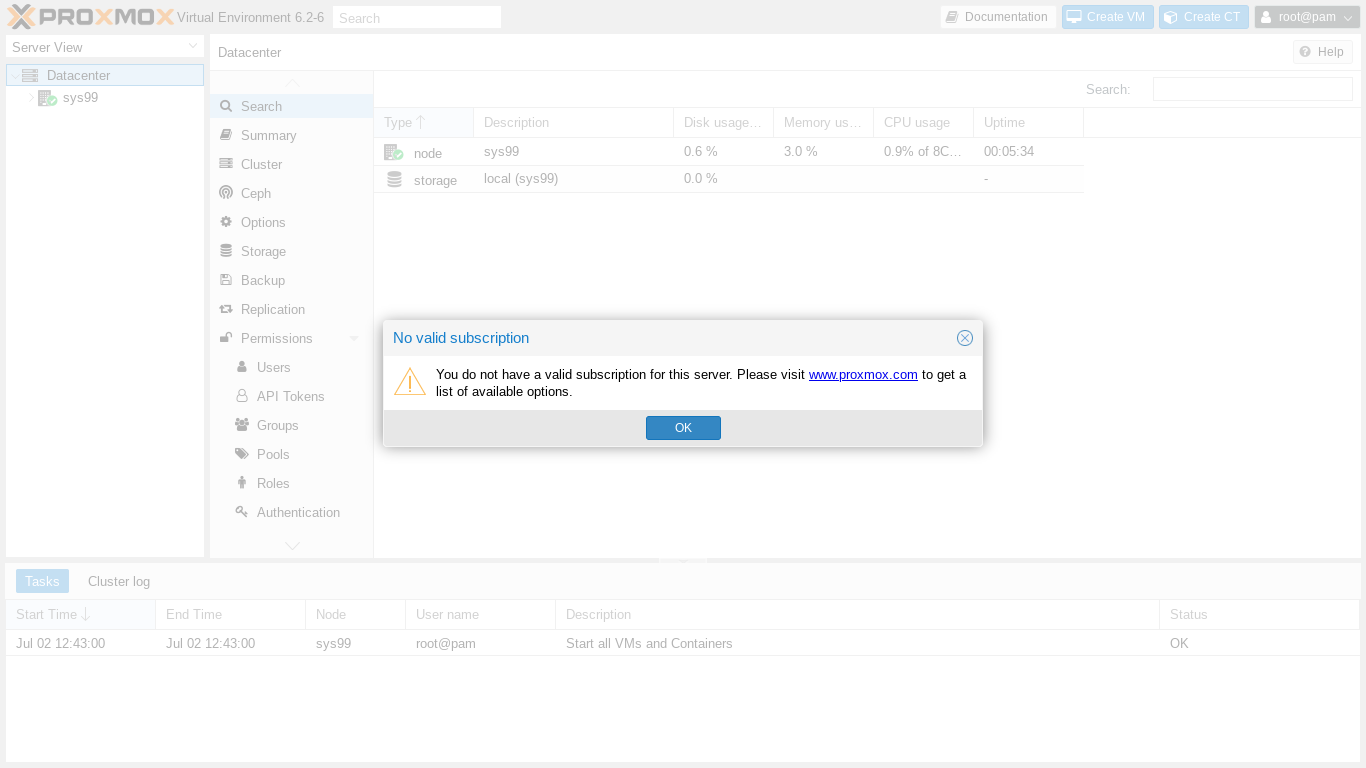Viewport: 1366px width, 768px height.
Task: Switch to the Cluster log tab
Action: pos(119,581)
